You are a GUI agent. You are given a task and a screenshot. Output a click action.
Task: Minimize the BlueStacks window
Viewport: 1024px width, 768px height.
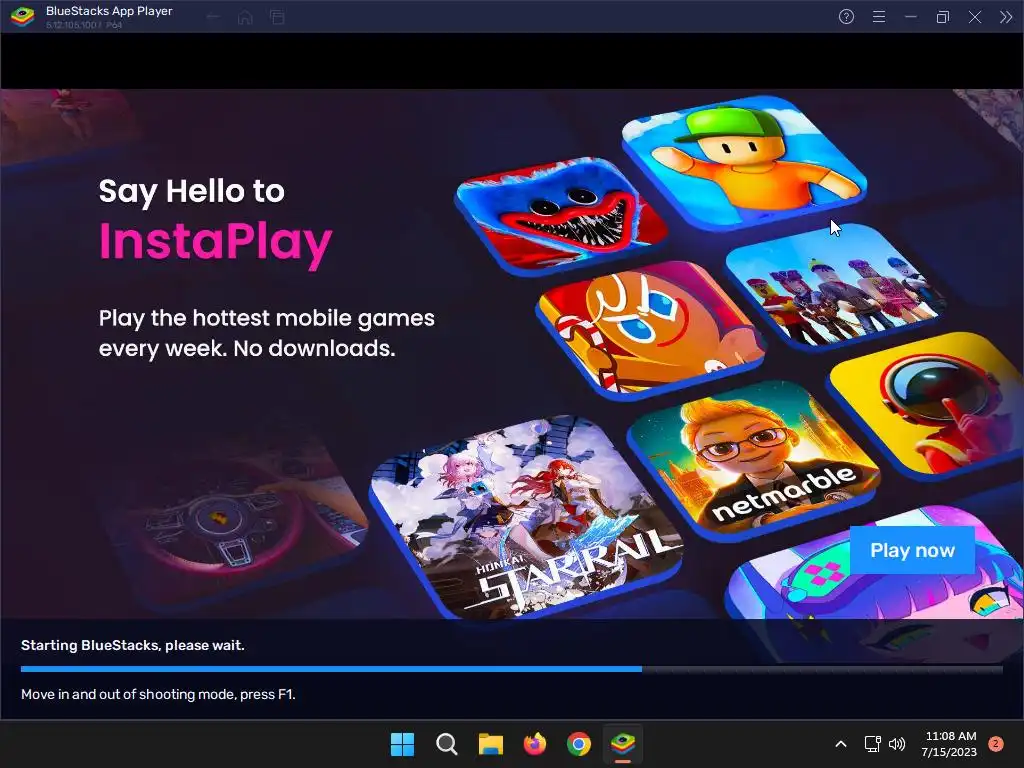[x=910, y=17]
